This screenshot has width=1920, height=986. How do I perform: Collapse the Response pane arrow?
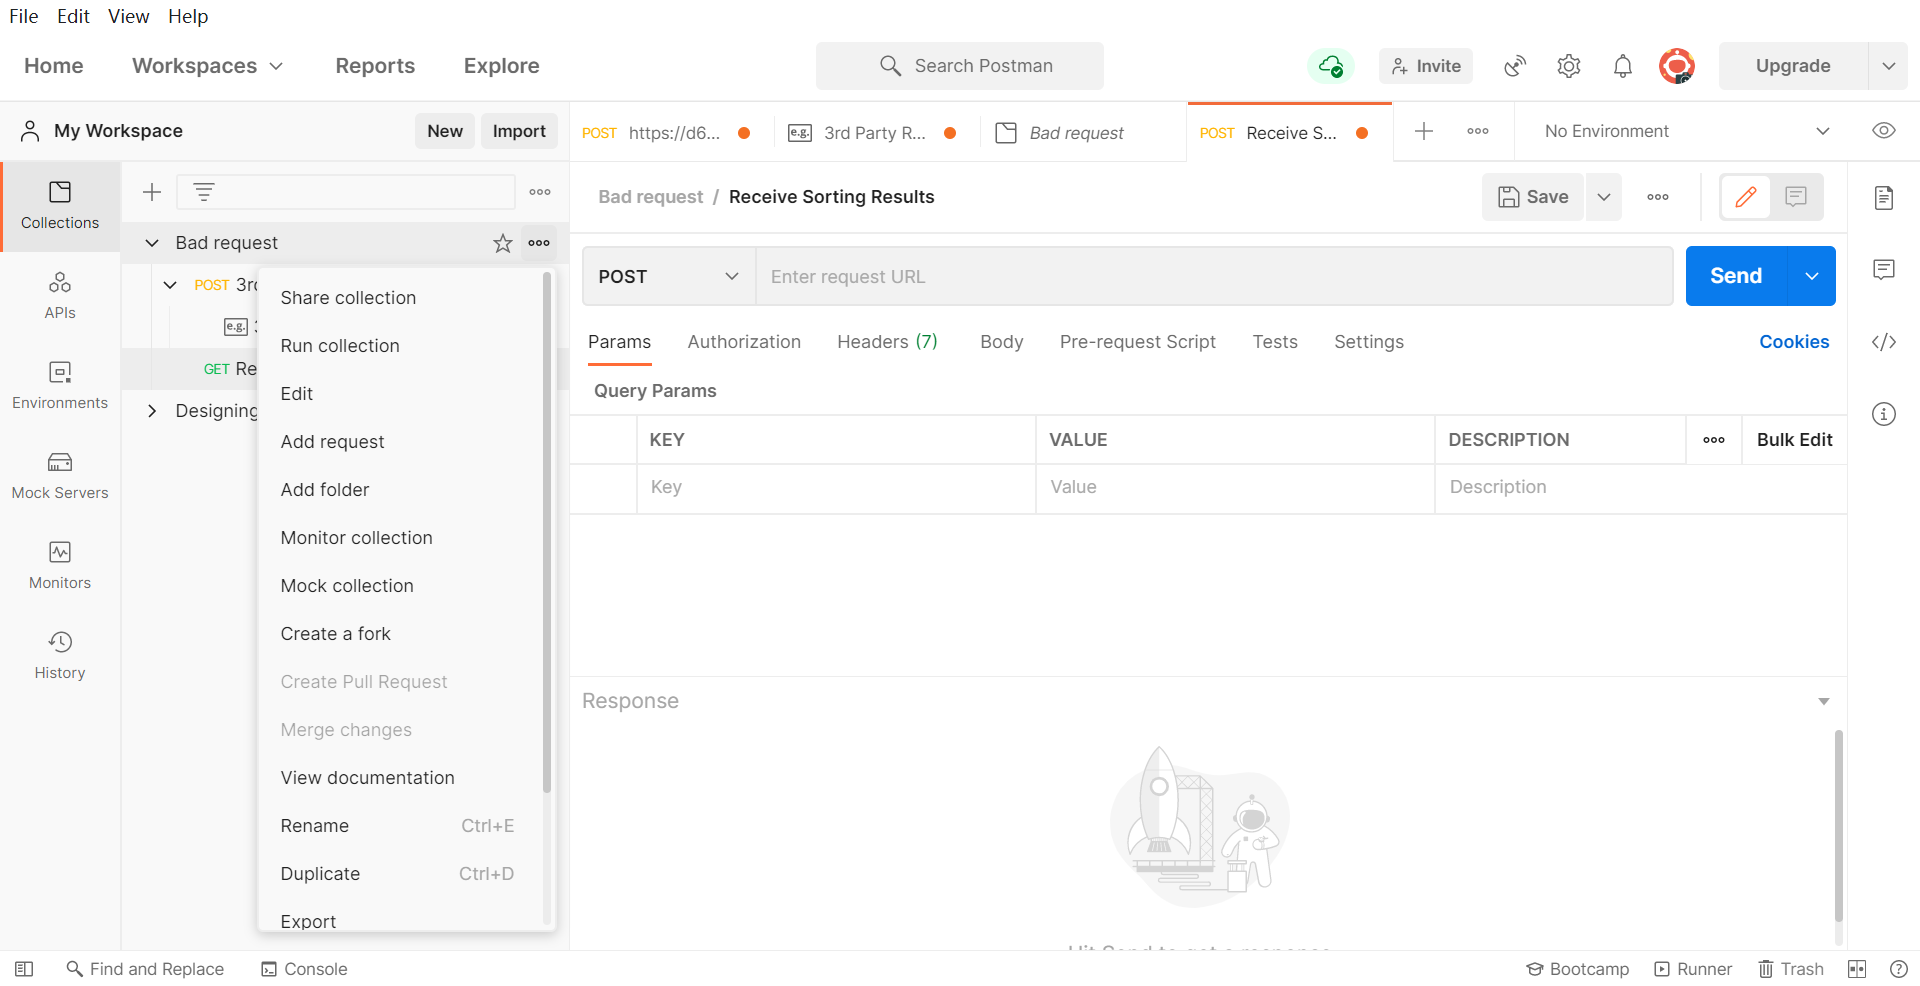[x=1824, y=702]
